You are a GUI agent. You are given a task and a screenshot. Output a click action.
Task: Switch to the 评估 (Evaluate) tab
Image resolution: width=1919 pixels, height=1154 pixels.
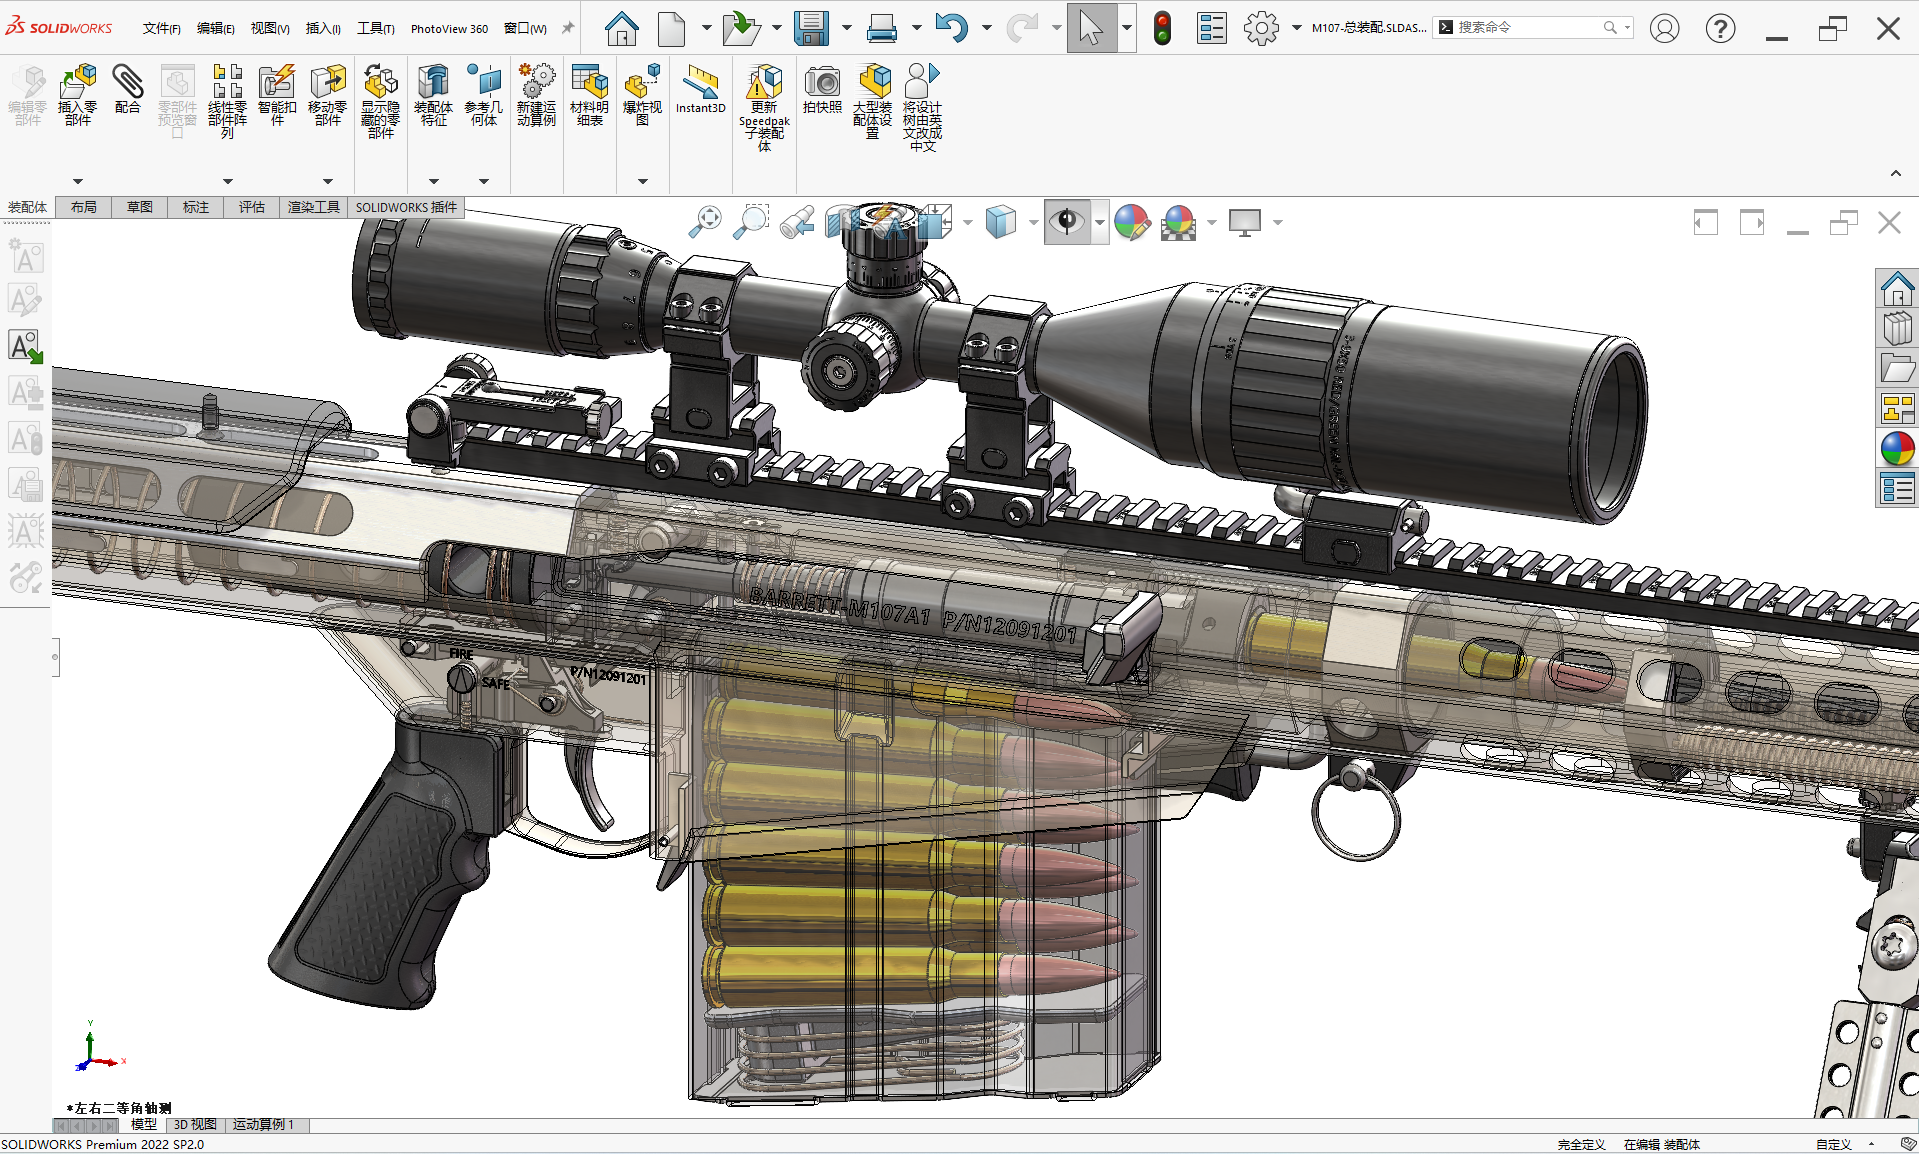pos(252,207)
